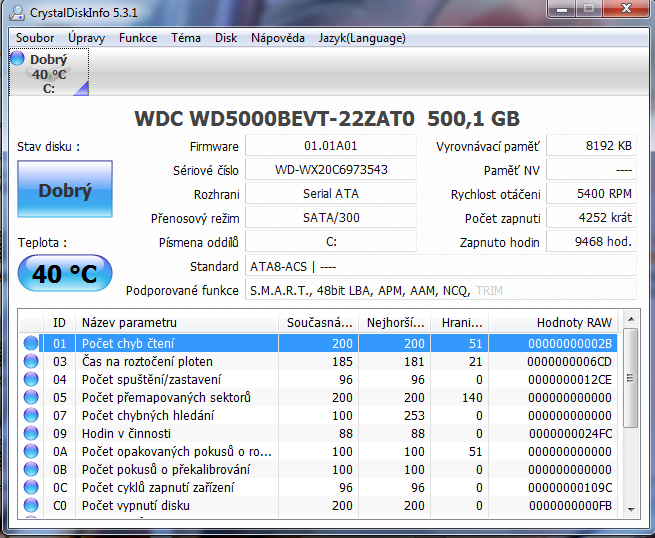Image resolution: width=655 pixels, height=538 pixels.
Task: Click the power-on count field 4252 krát
Action: (591, 218)
